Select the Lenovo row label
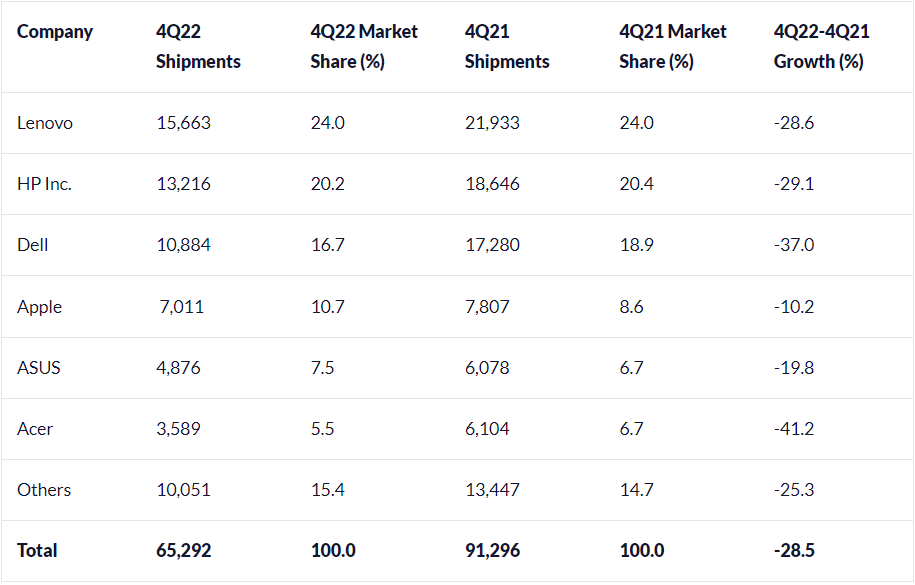 click(x=45, y=123)
